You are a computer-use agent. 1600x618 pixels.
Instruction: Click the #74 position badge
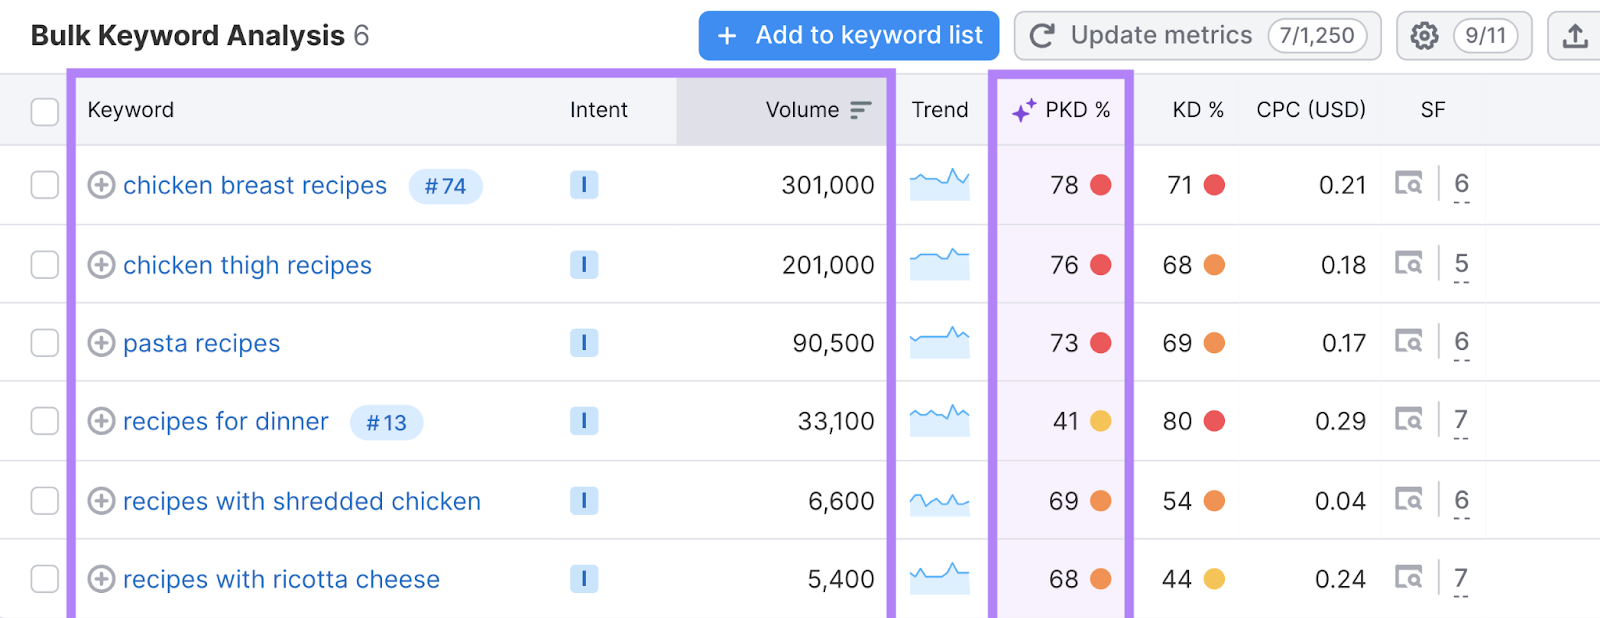(x=445, y=186)
